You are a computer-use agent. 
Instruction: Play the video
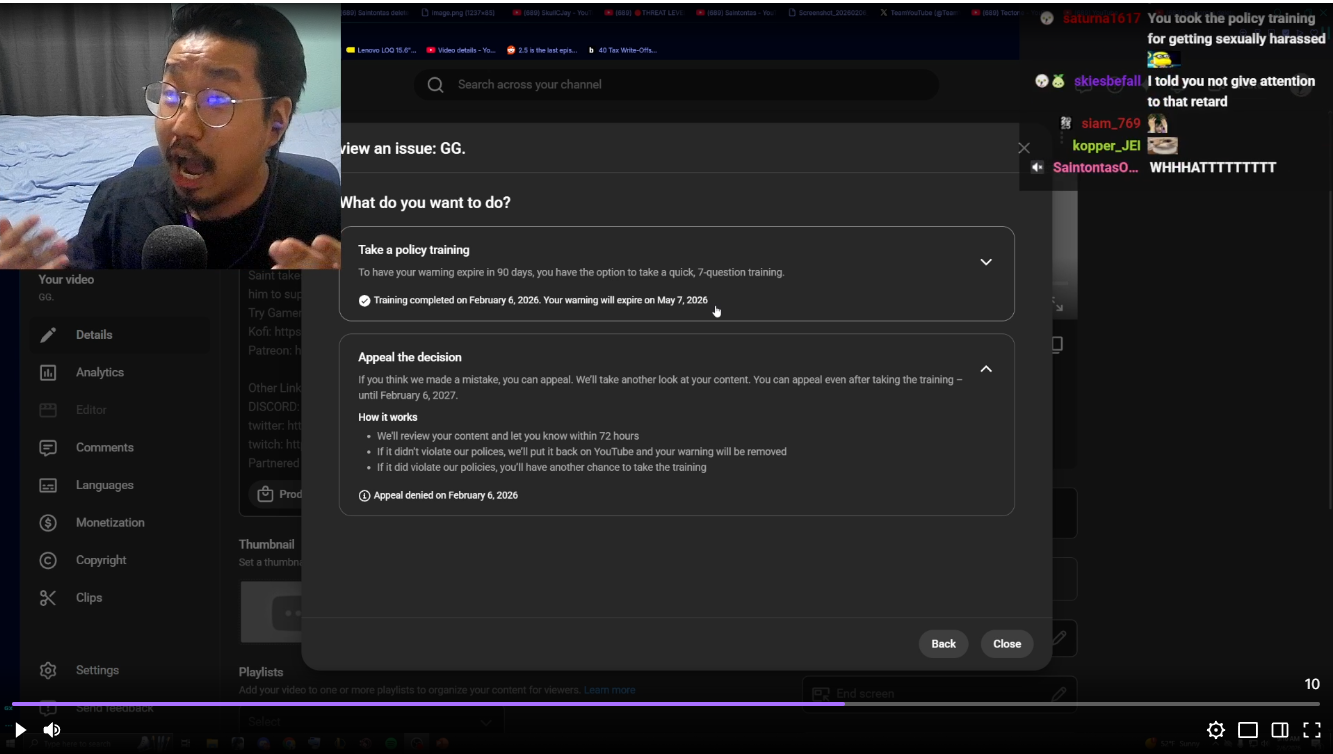click(x=20, y=730)
